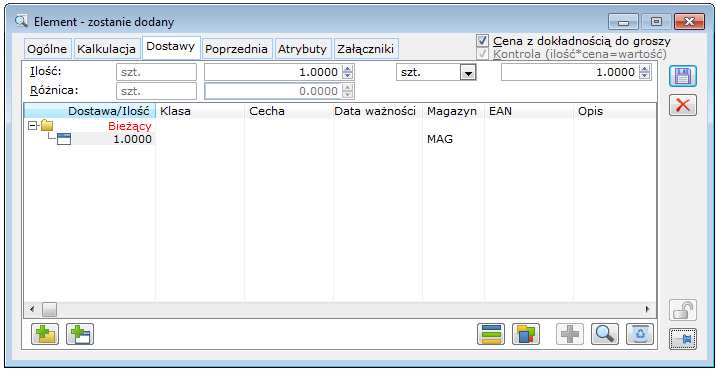Click the Klasa column header
This screenshot has width=717, height=370.
[x=200, y=111]
